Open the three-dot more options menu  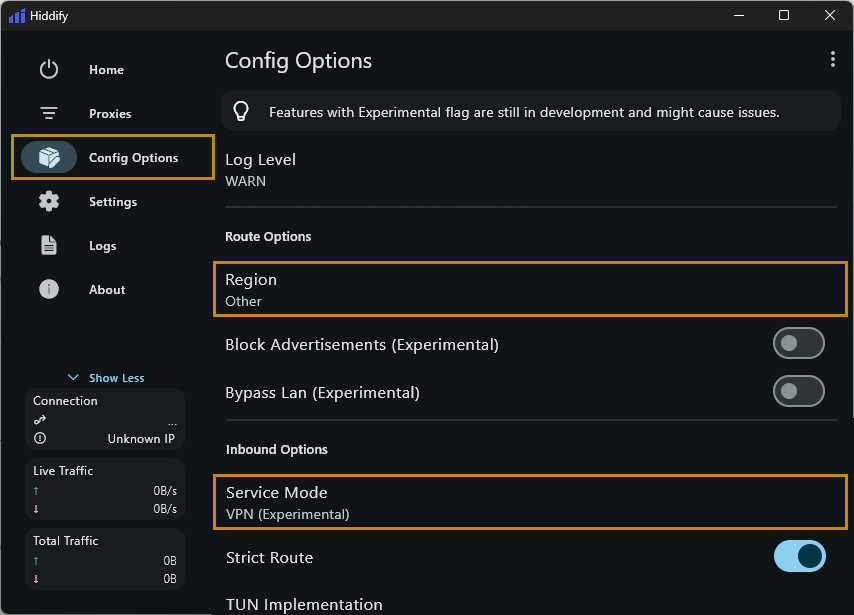click(x=832, y=60)
